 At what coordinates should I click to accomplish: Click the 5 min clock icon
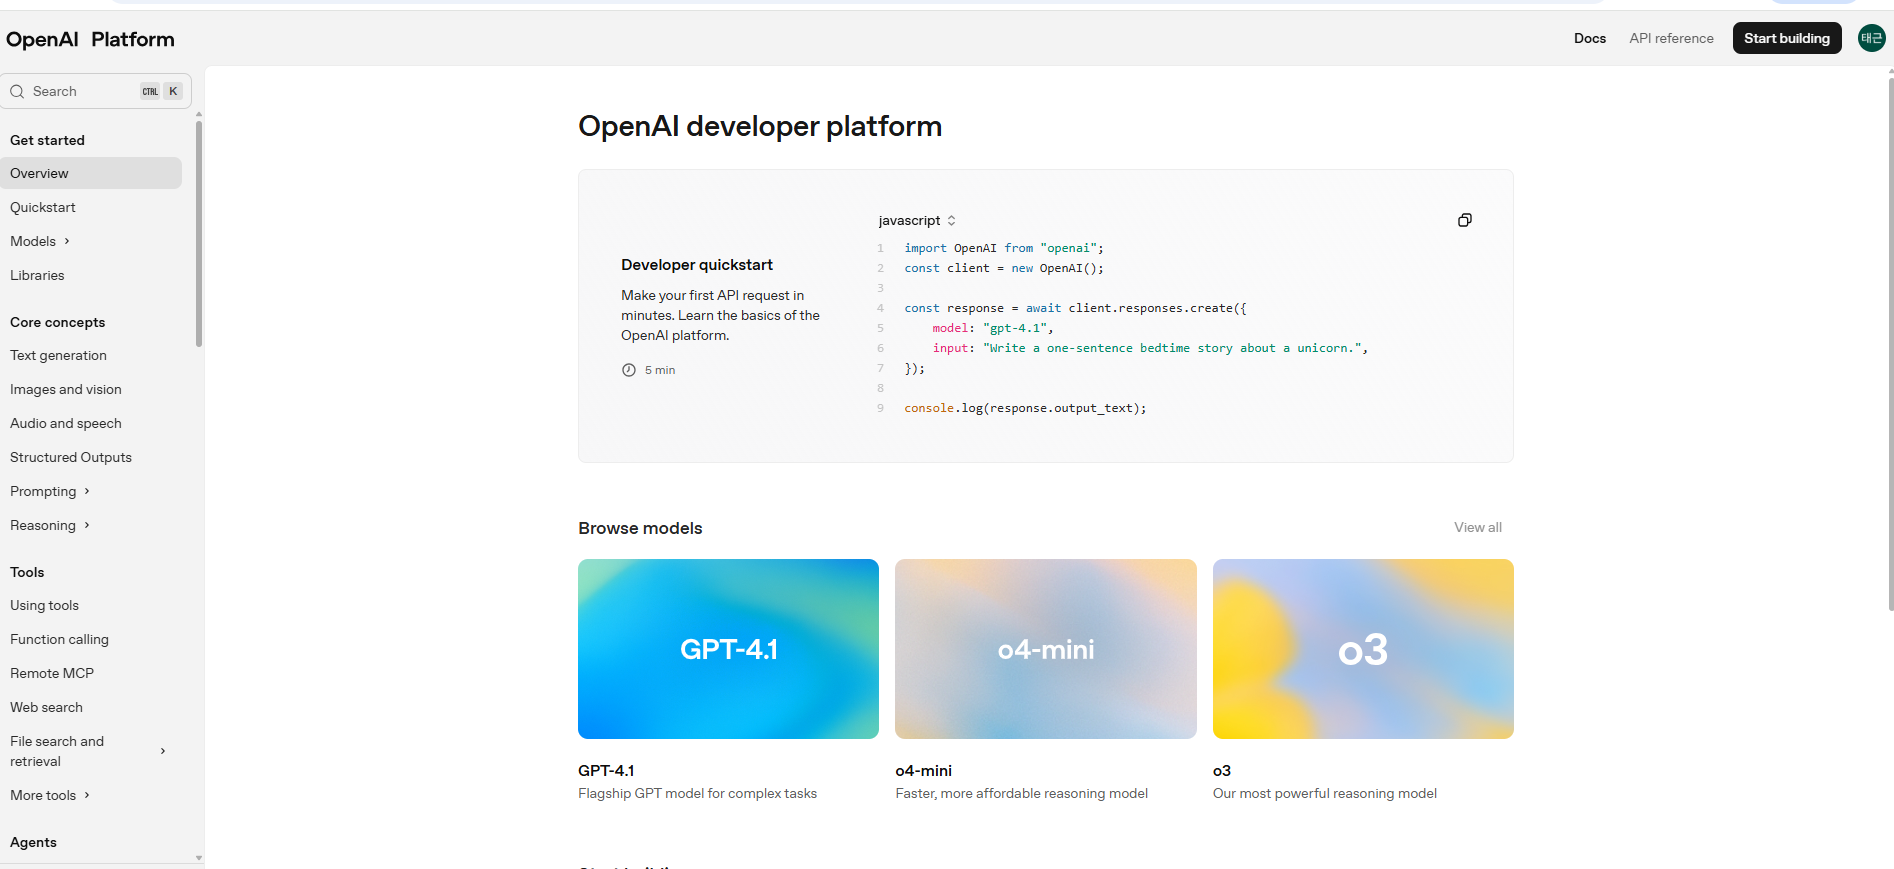point(629,370)
